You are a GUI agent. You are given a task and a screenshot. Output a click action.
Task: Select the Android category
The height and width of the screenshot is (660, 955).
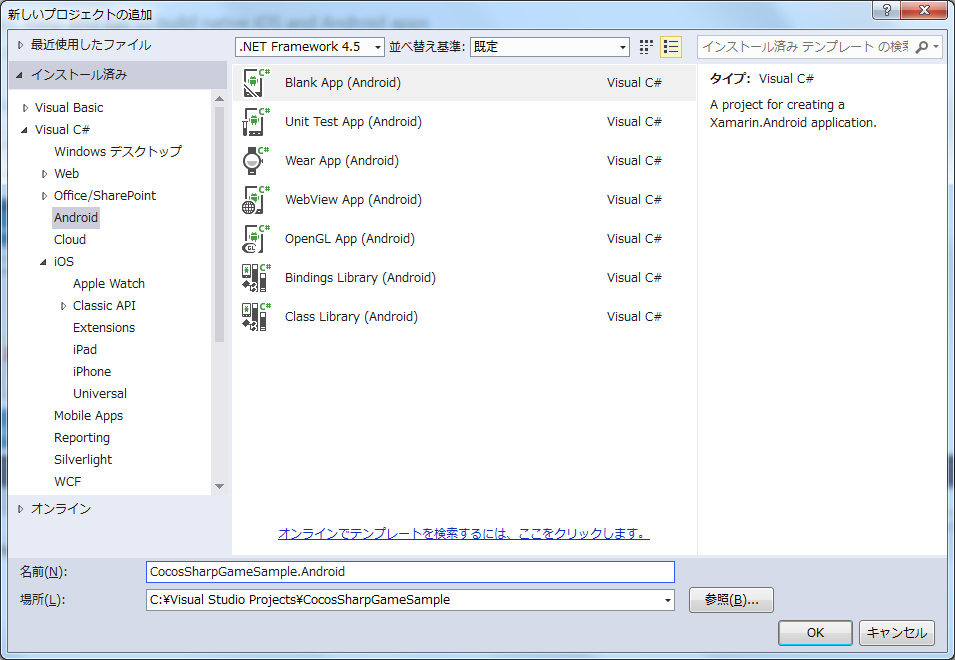click(x=76, y=218)
